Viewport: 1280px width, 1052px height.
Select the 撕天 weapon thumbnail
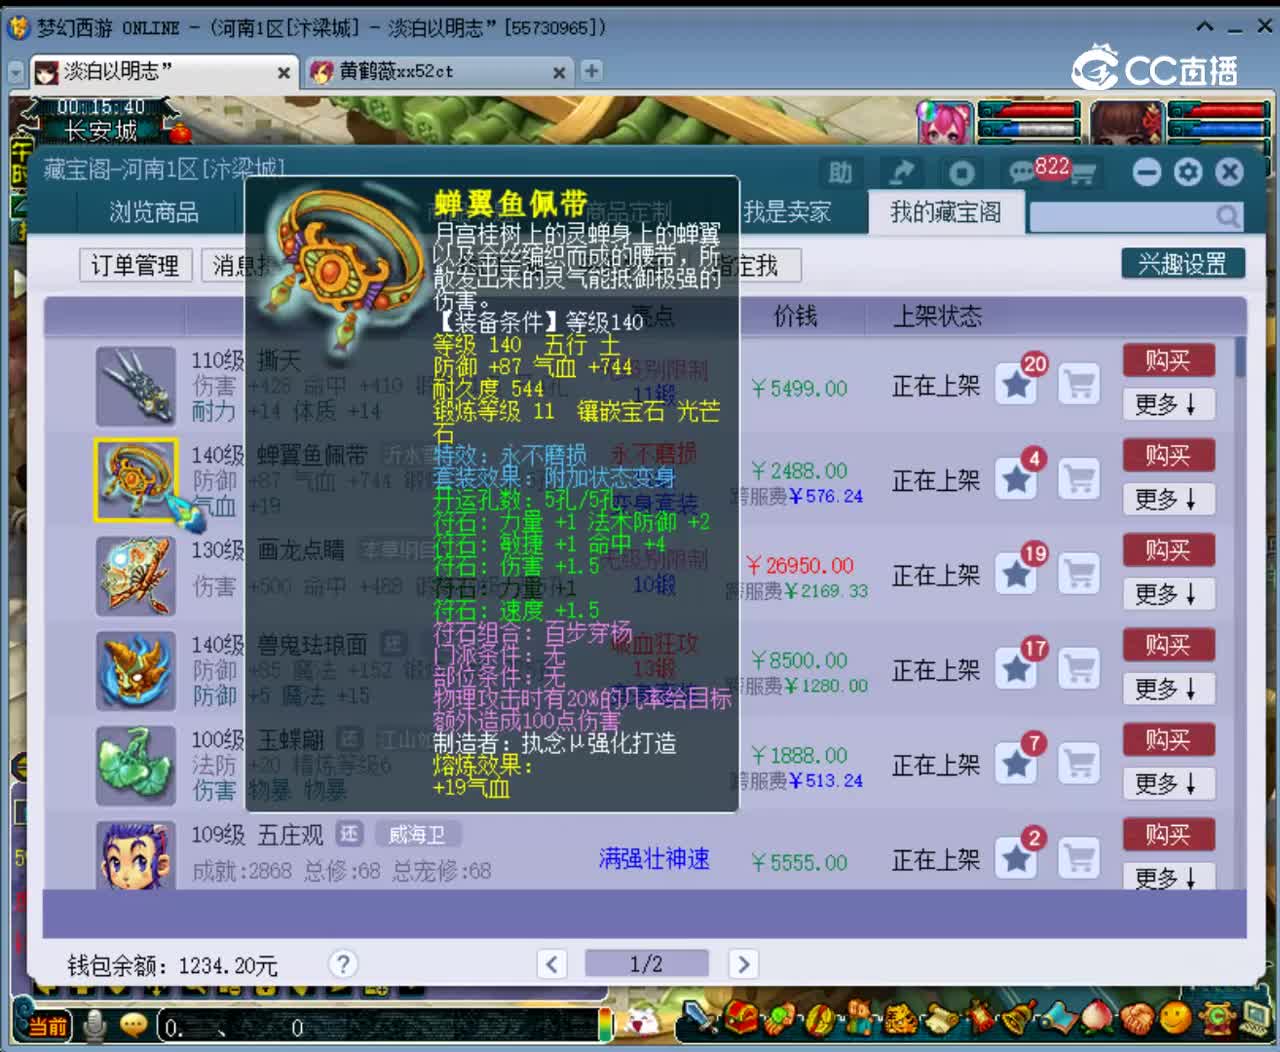[x=136, y=386]
